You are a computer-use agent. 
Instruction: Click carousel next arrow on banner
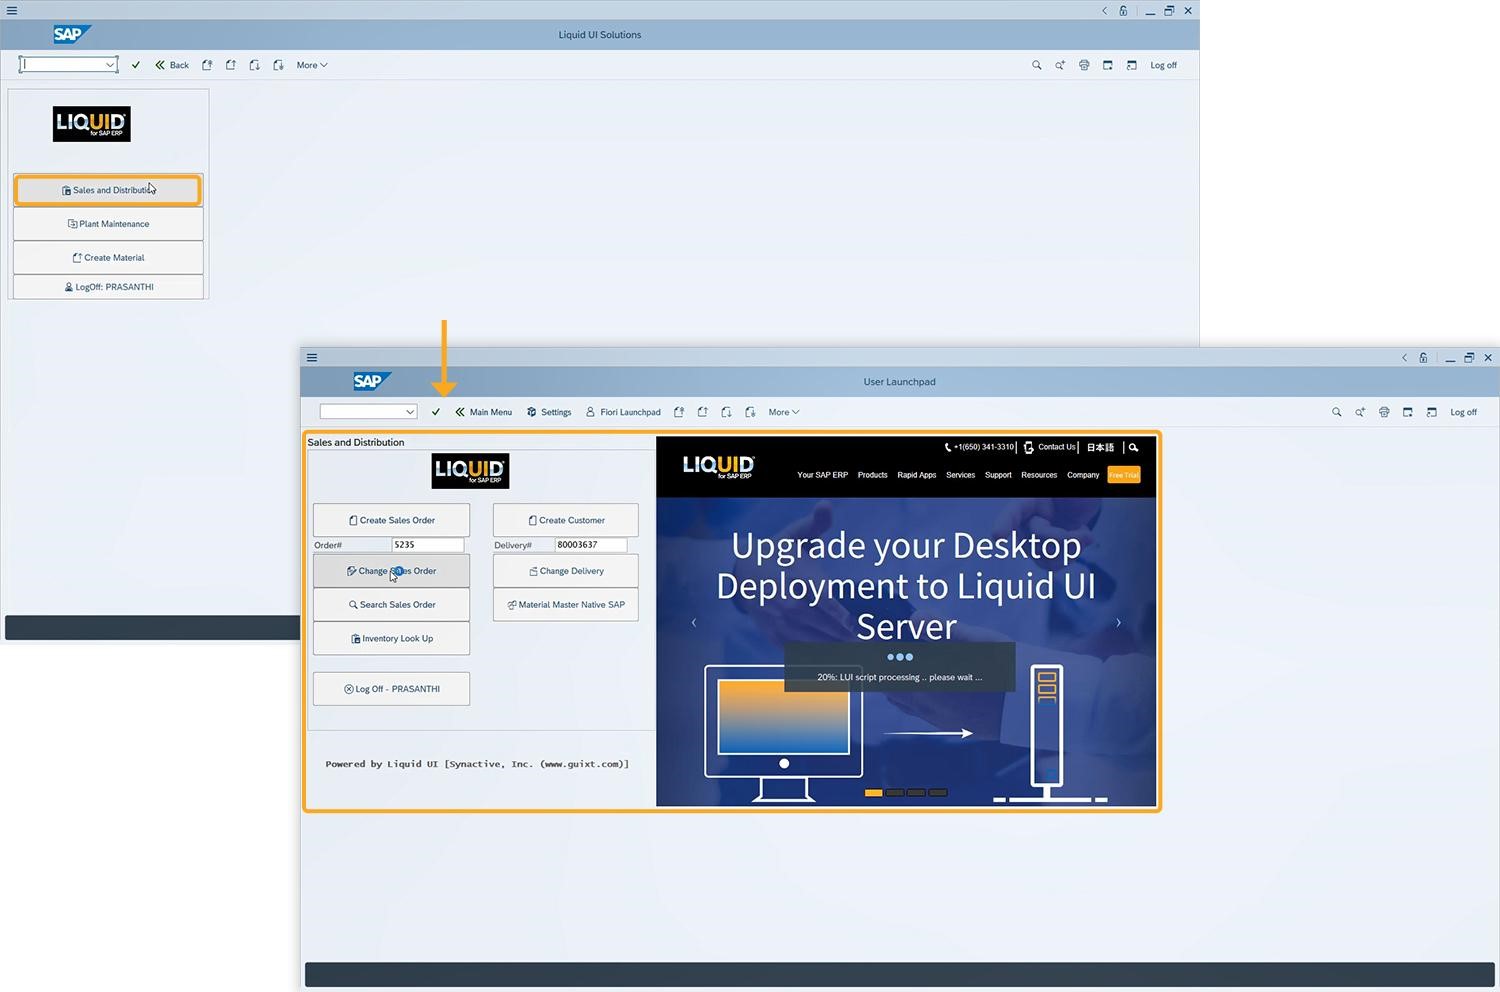point(1118,623)
